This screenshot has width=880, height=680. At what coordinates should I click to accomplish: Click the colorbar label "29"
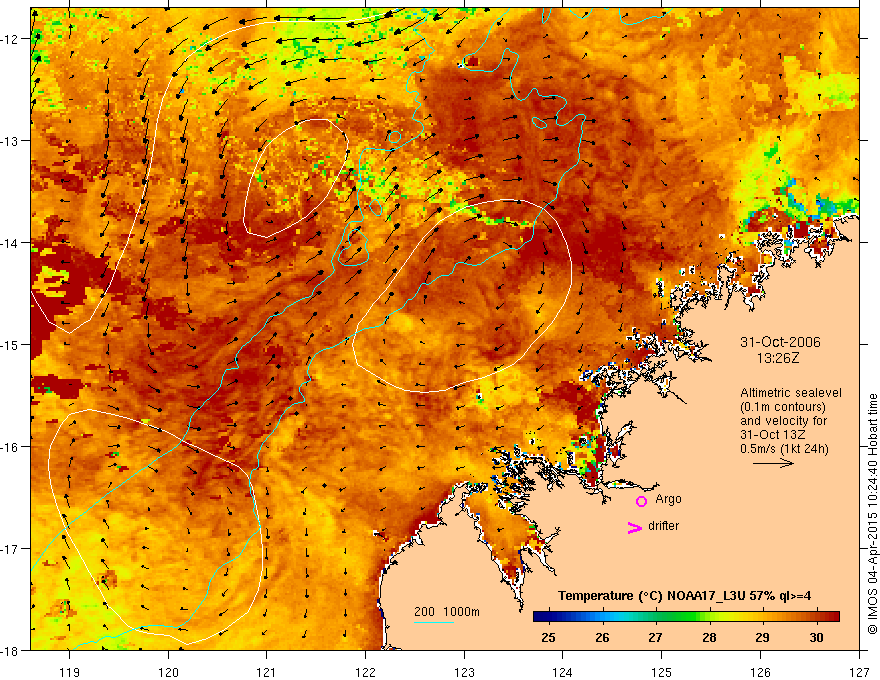[762, 637]
